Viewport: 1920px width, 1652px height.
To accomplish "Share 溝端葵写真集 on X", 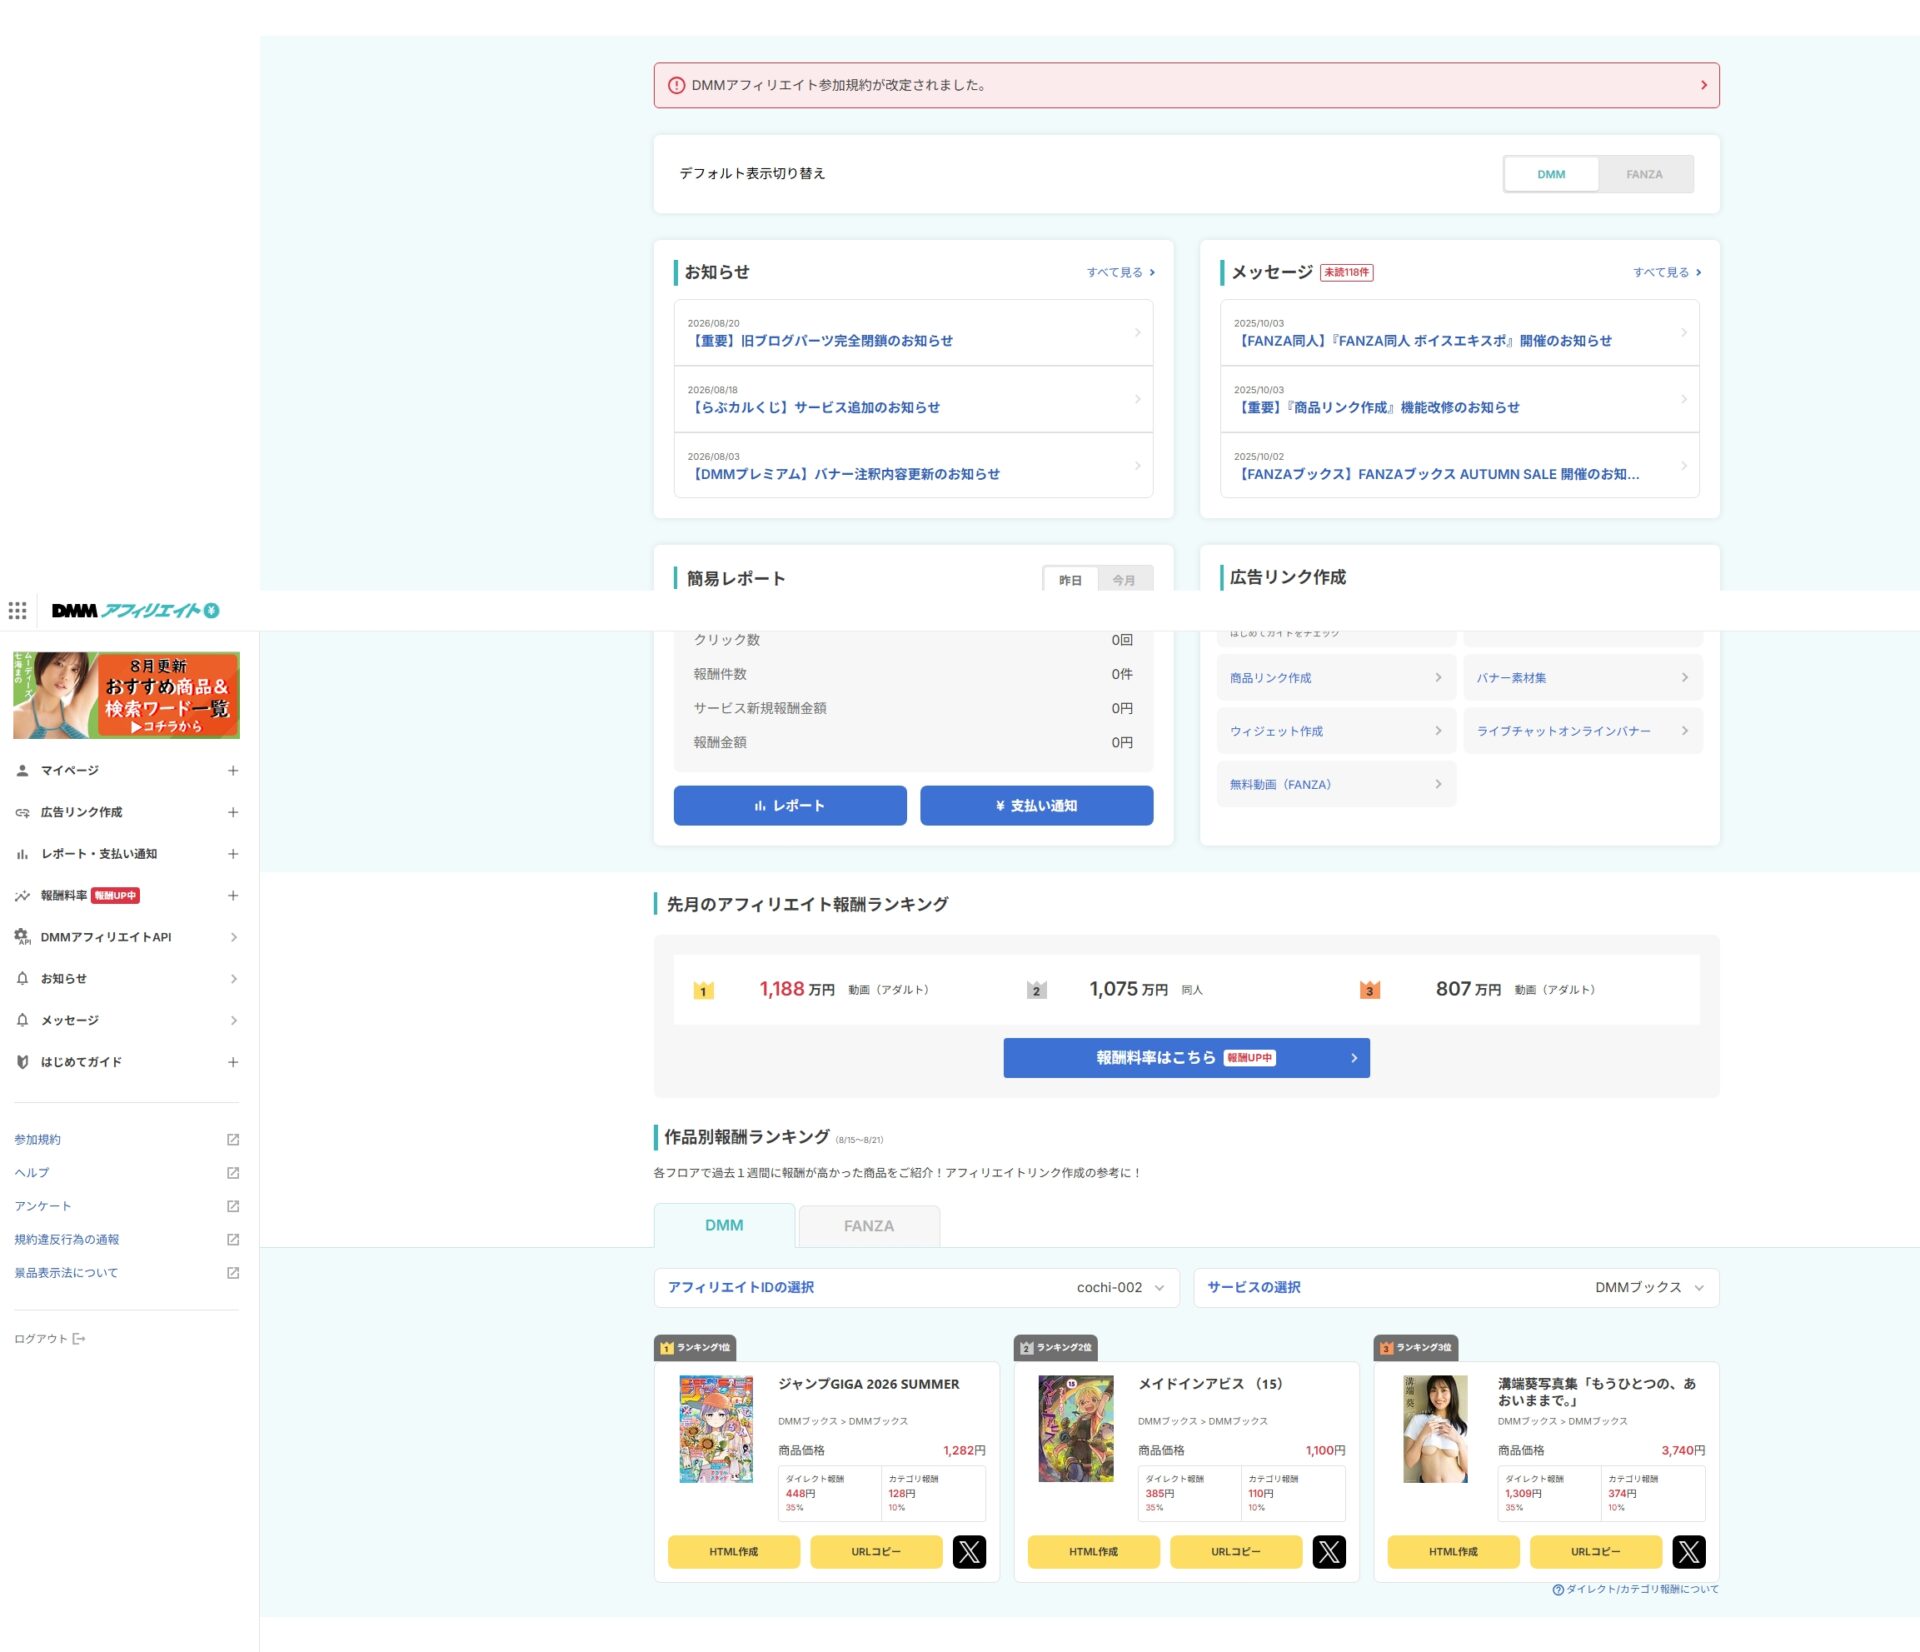I will pos(1689,1552).
